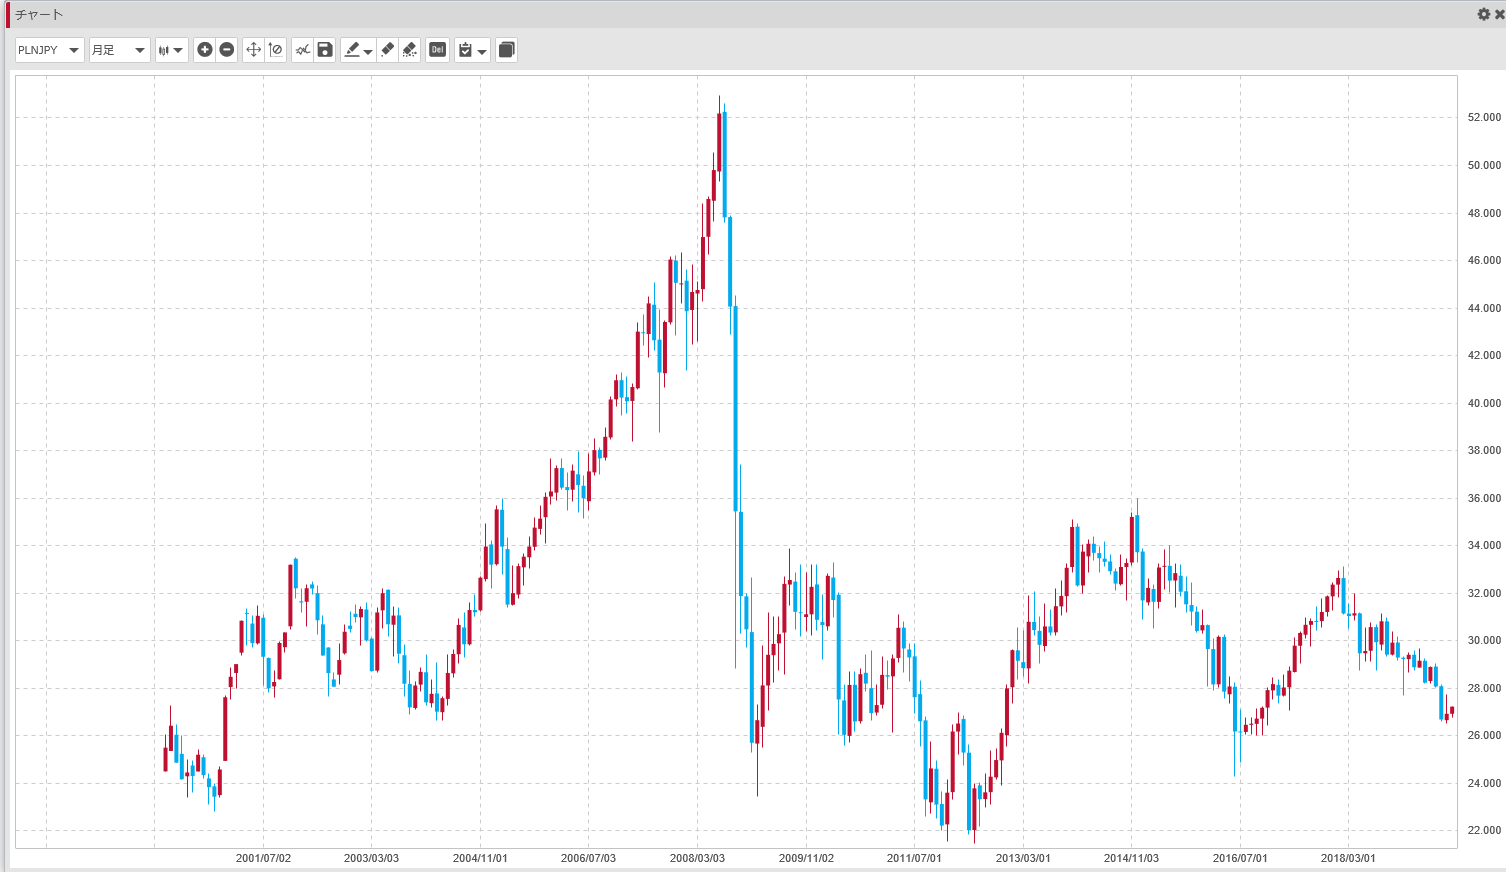The width and height of the screenshot is (1506, 872).
Task: Zoom out with the minus button
Action: tap(227, 50)
